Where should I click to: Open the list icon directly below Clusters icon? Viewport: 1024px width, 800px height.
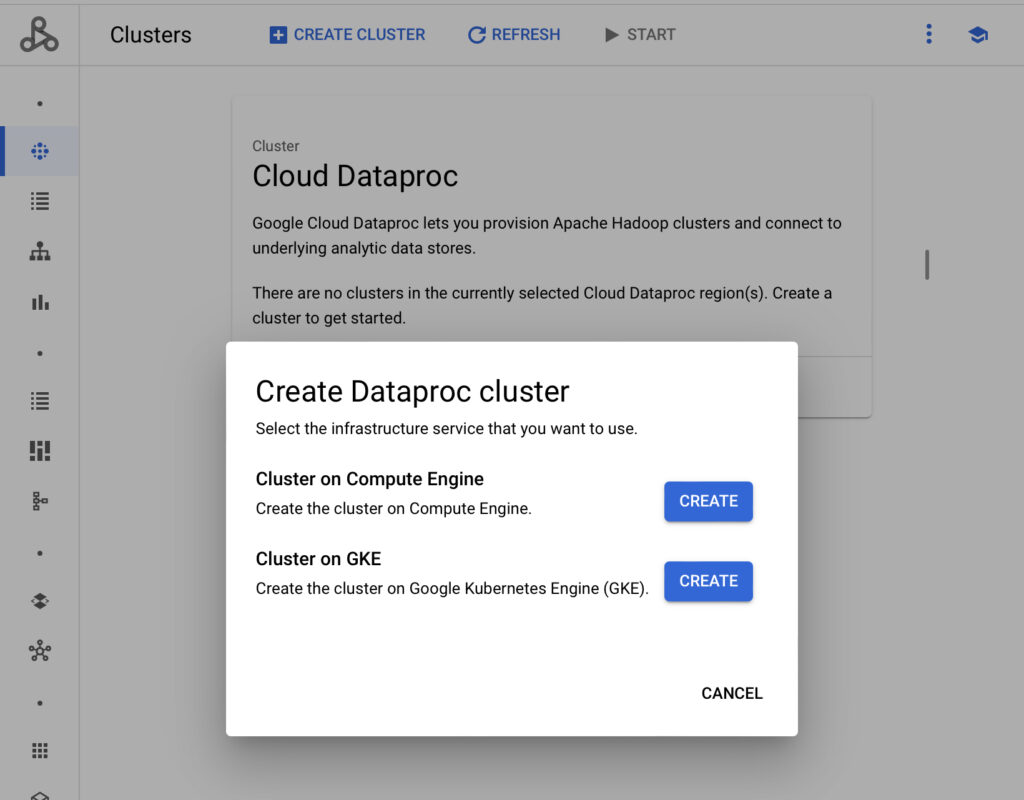pos(40,201)
